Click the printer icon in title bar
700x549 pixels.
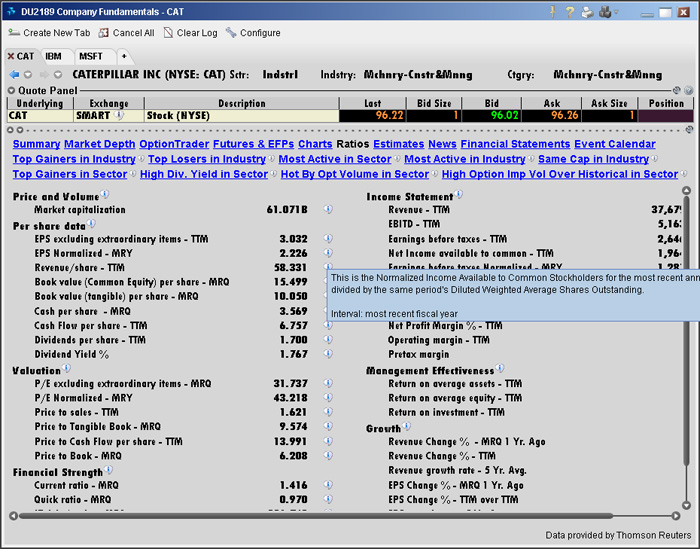[x=587, y=12]
